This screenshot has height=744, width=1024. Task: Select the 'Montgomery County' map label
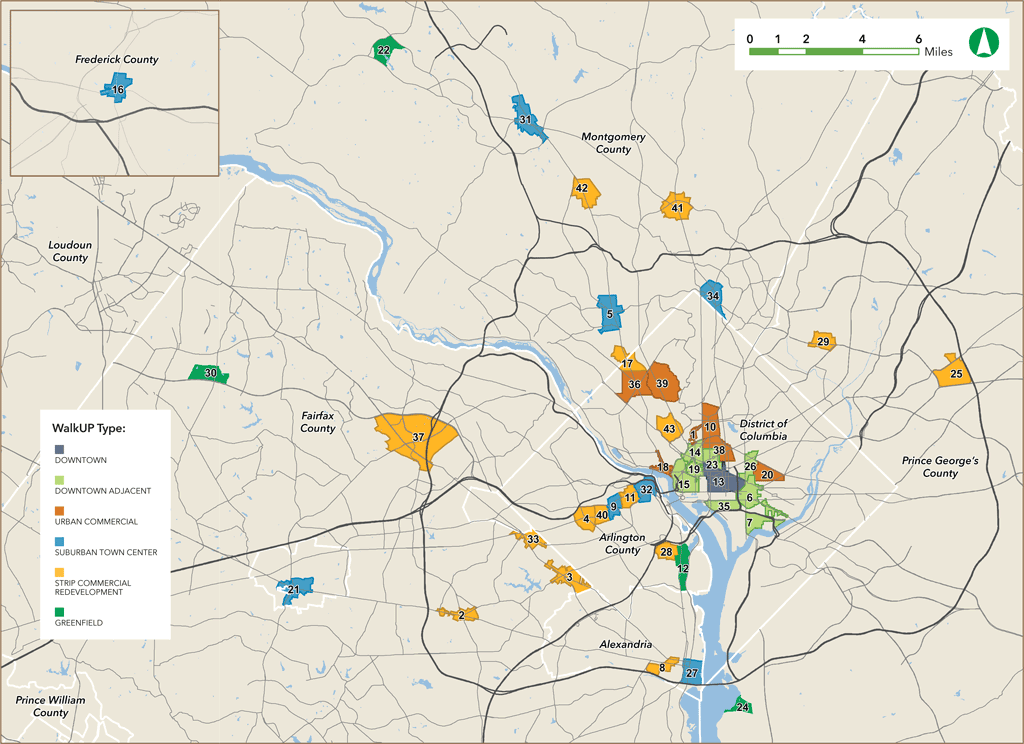coord(613,143)
